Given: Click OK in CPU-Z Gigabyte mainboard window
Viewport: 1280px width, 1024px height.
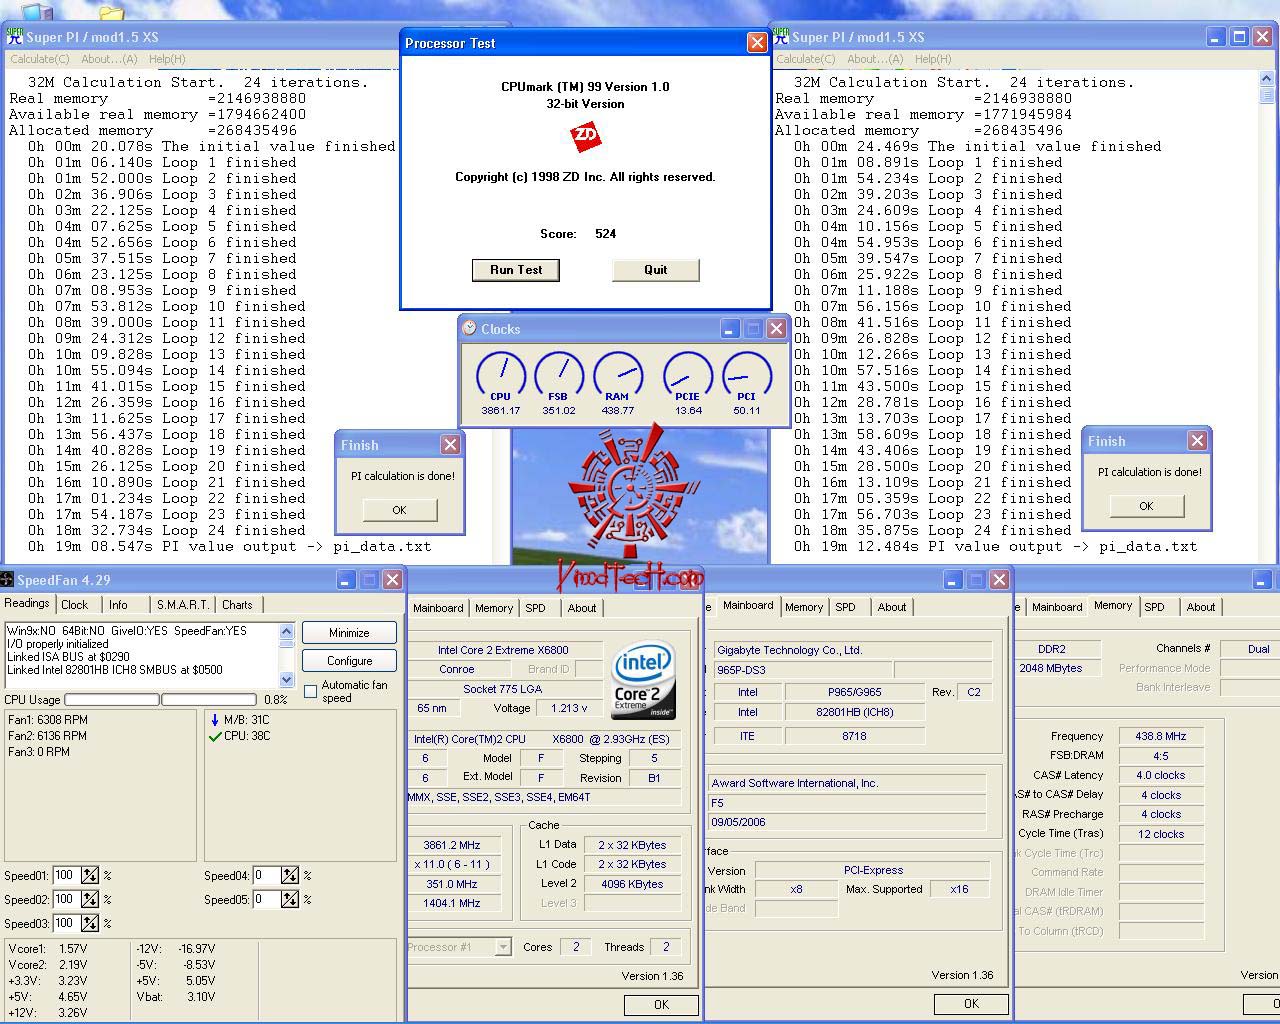Looking at the screenshot, I should (971, 1004).
